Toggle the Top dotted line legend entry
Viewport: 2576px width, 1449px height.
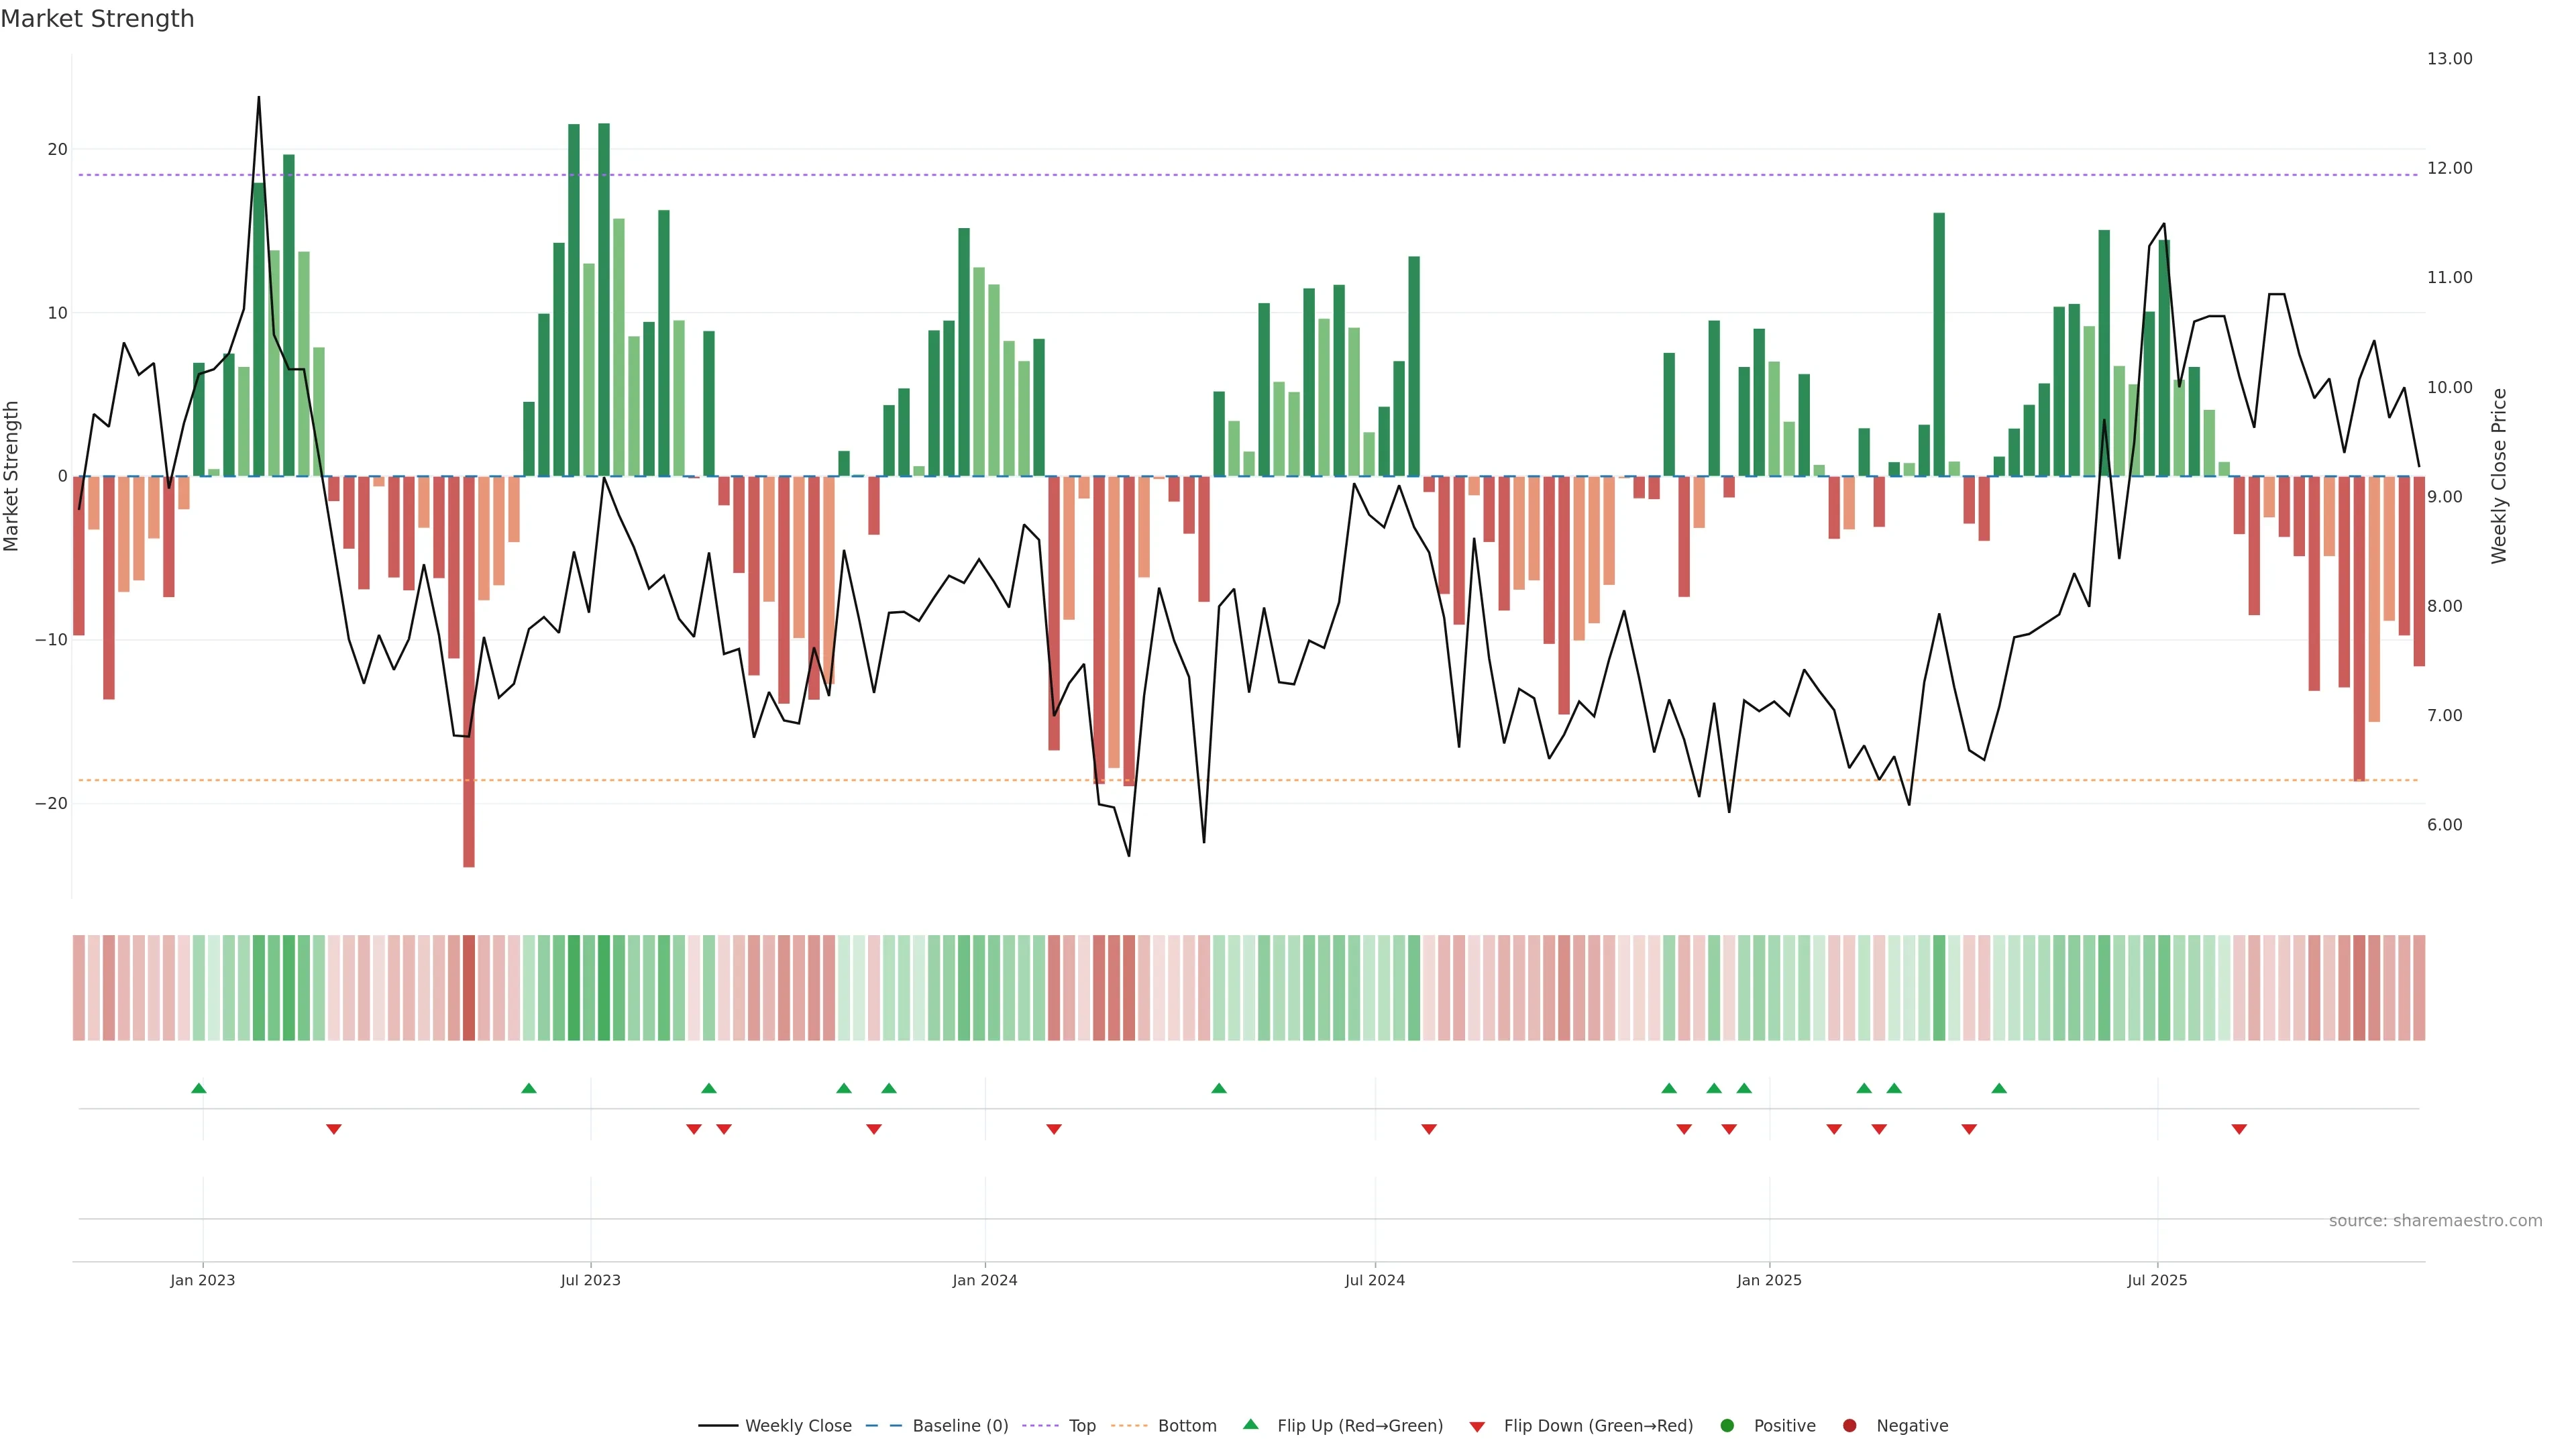1081,1426
